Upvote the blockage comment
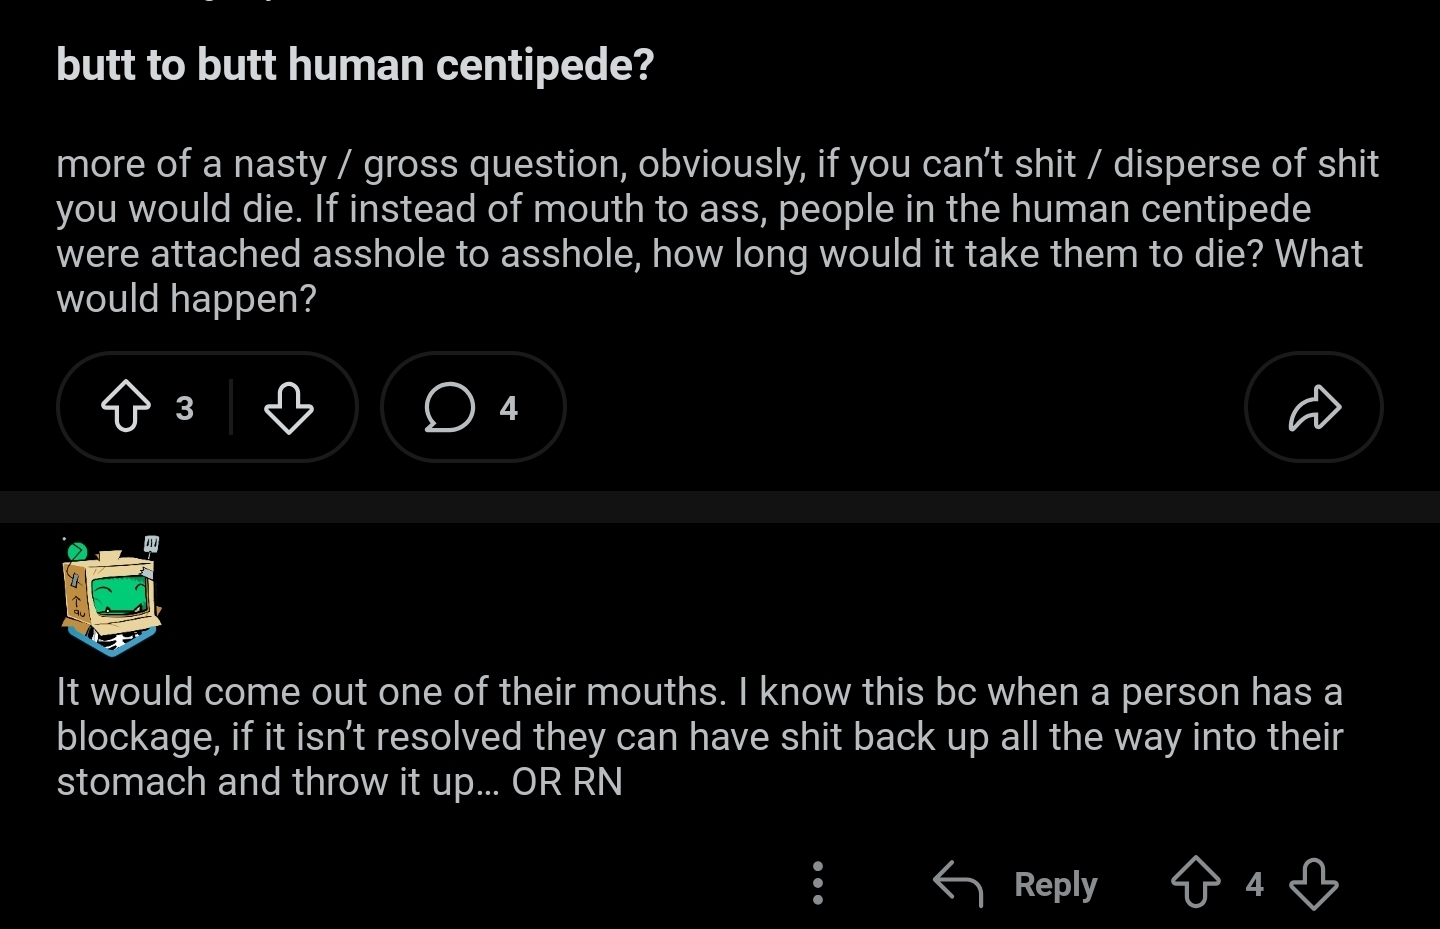Image resolution: width=1440 pixels, height=929 pixels. 1195,883
